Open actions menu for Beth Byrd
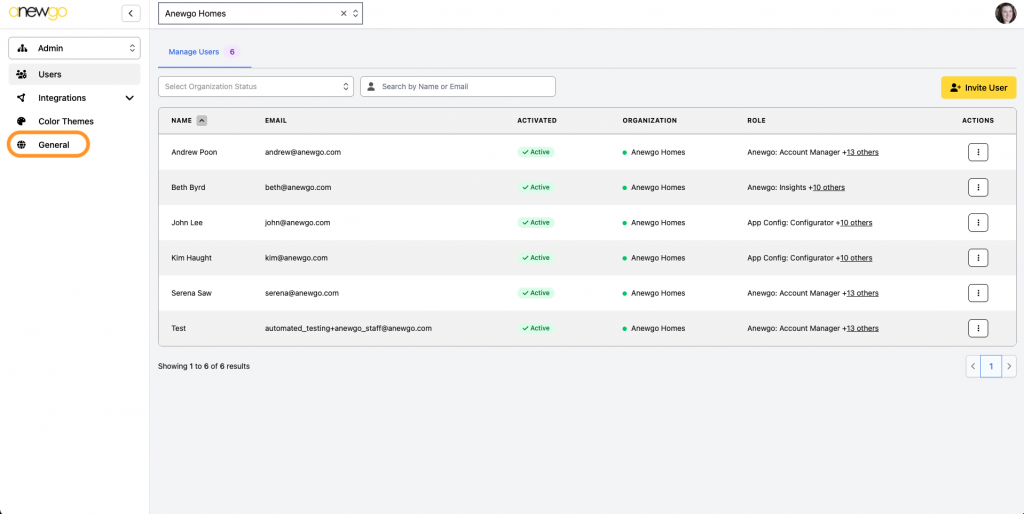The height and width of the screenshot is (514, 1024). pos(978,187)
